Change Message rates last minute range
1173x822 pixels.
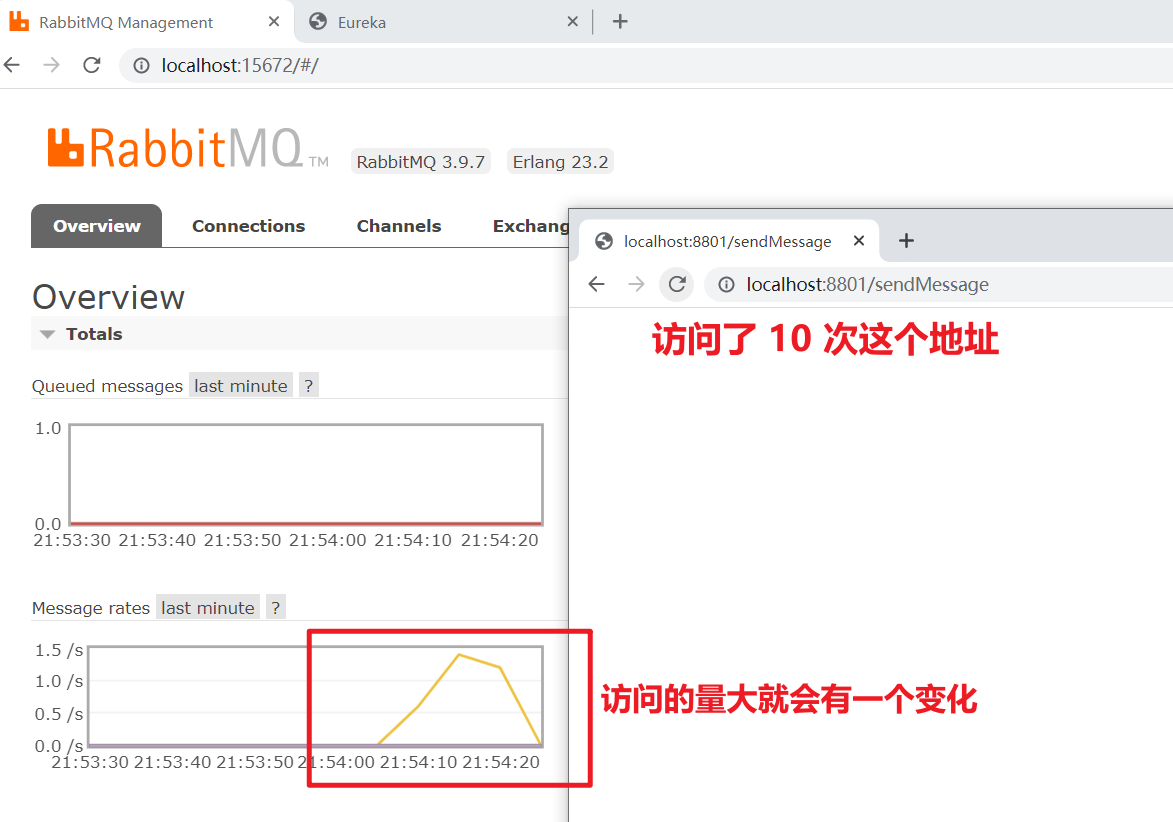tap(208, 608)
